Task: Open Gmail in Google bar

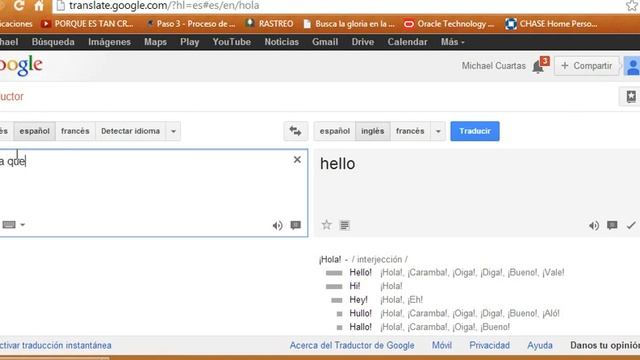Action: (325, 42)
